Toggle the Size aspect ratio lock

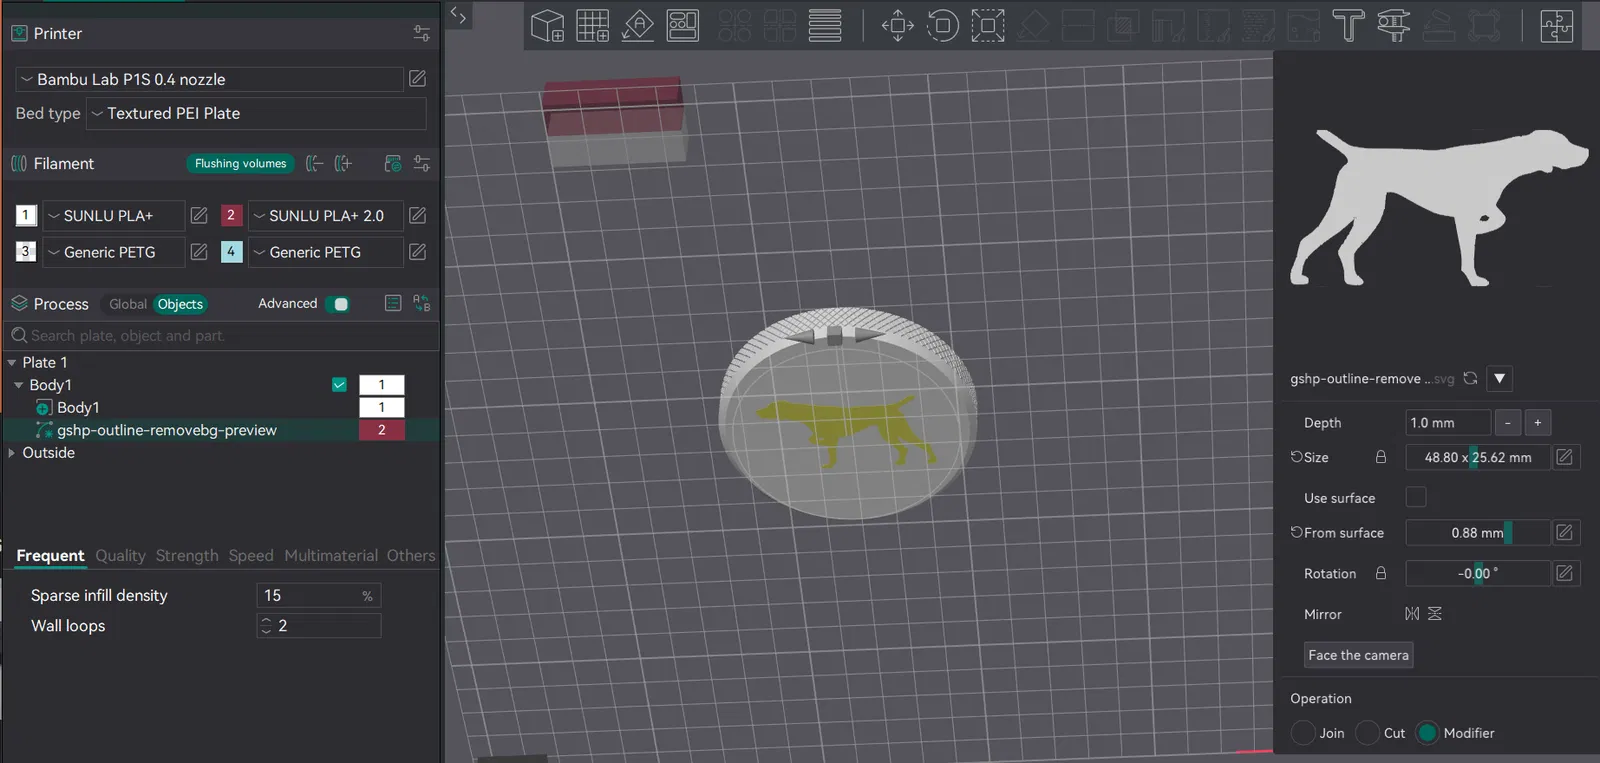coord(1381,457)
